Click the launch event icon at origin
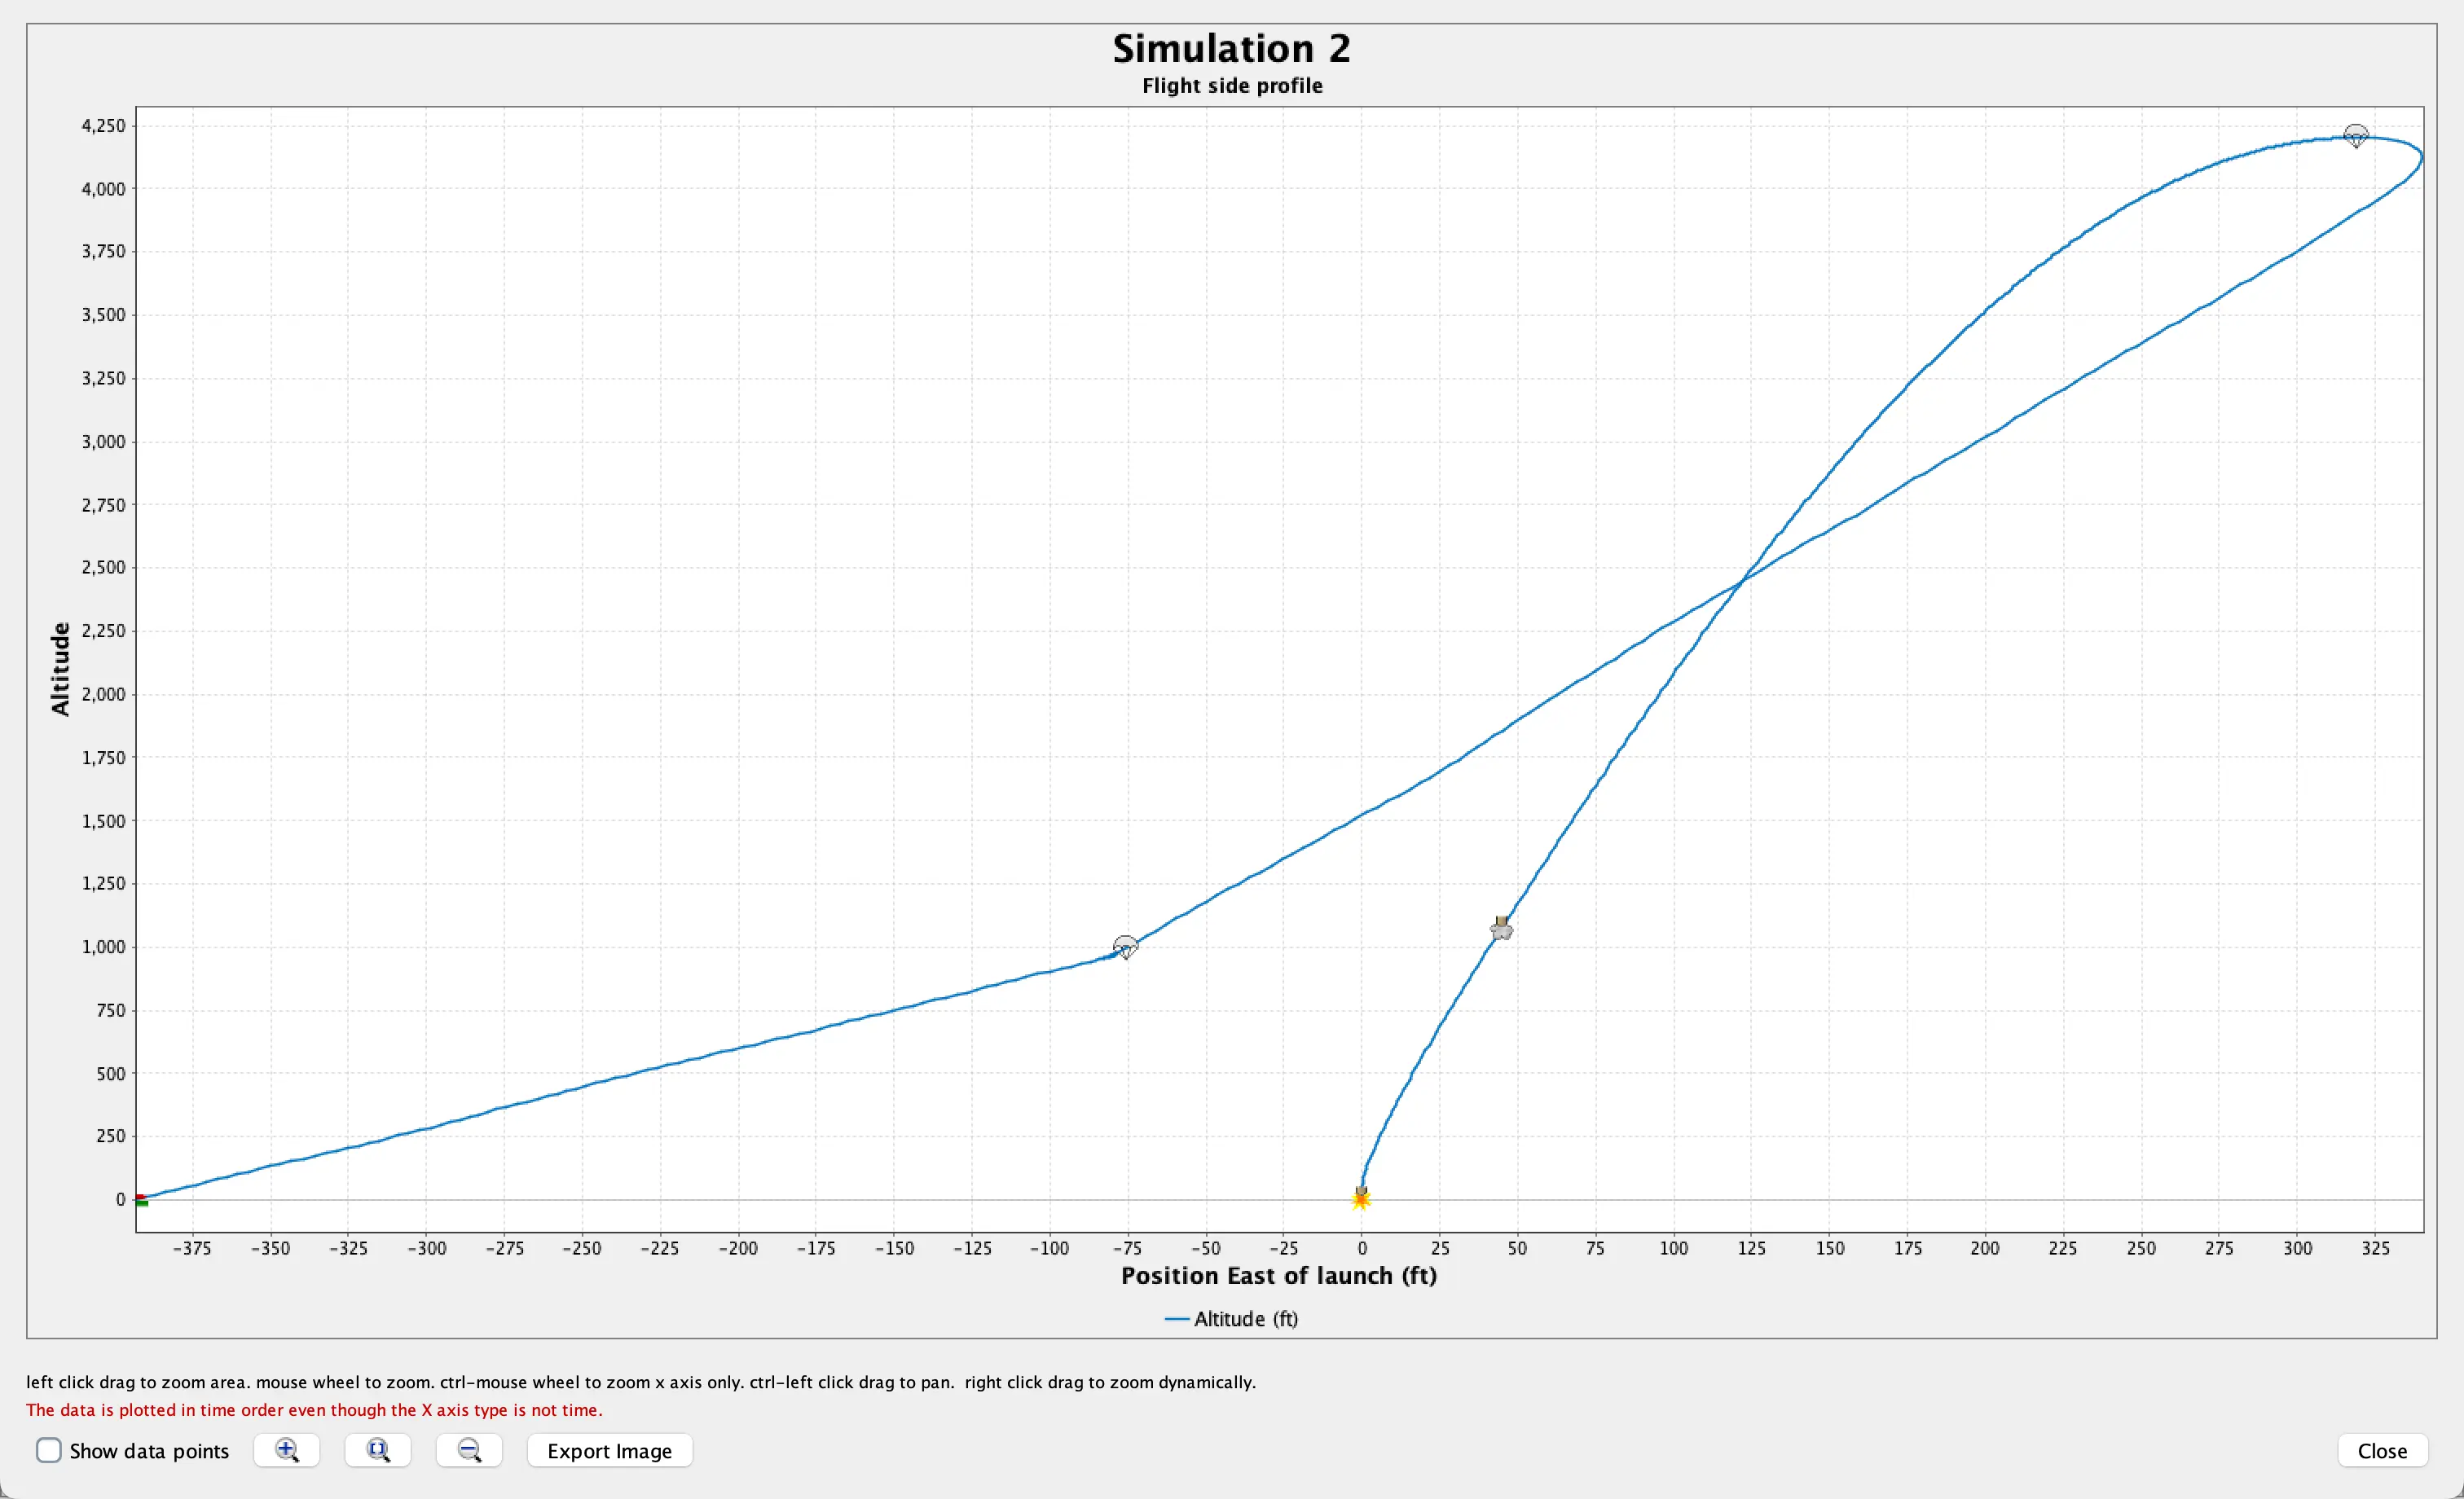The height and width of the screenshot is (1499, 2464). pyautogui.click(x=1361, y=1198)
